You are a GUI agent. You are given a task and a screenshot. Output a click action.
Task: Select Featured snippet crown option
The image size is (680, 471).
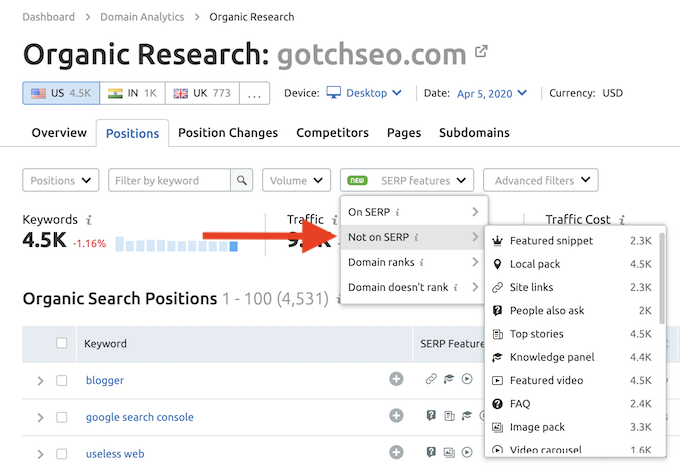pos(550,241)
